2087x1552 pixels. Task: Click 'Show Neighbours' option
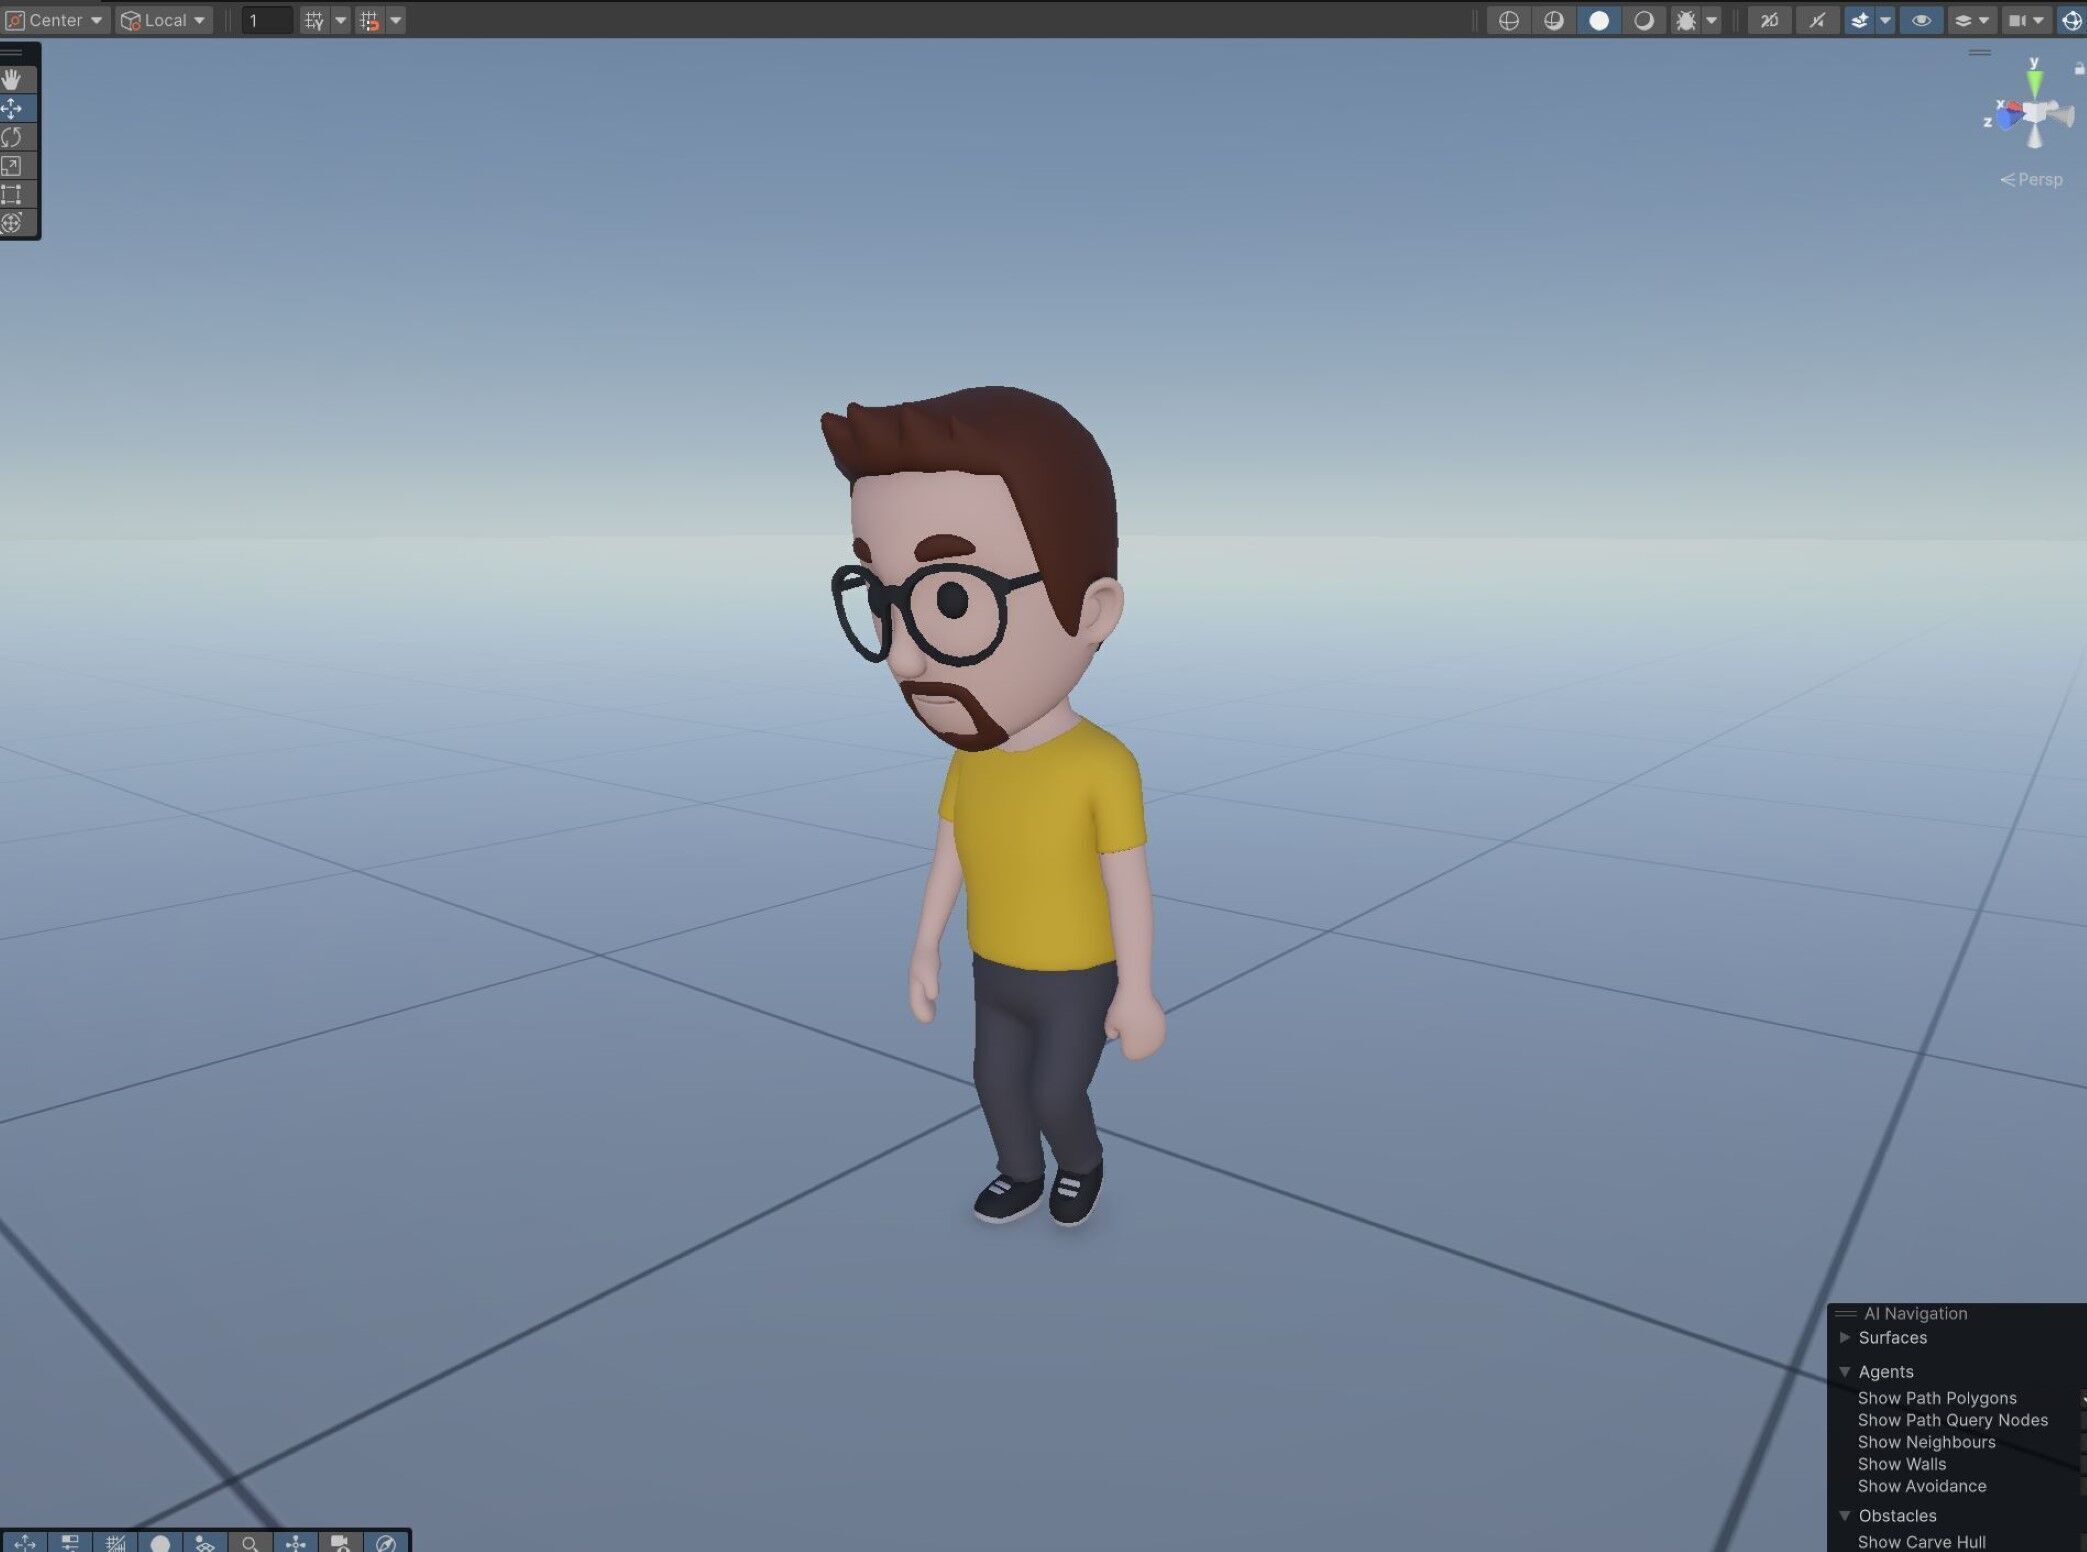pyautogui.click(x=1926, y=1442)
